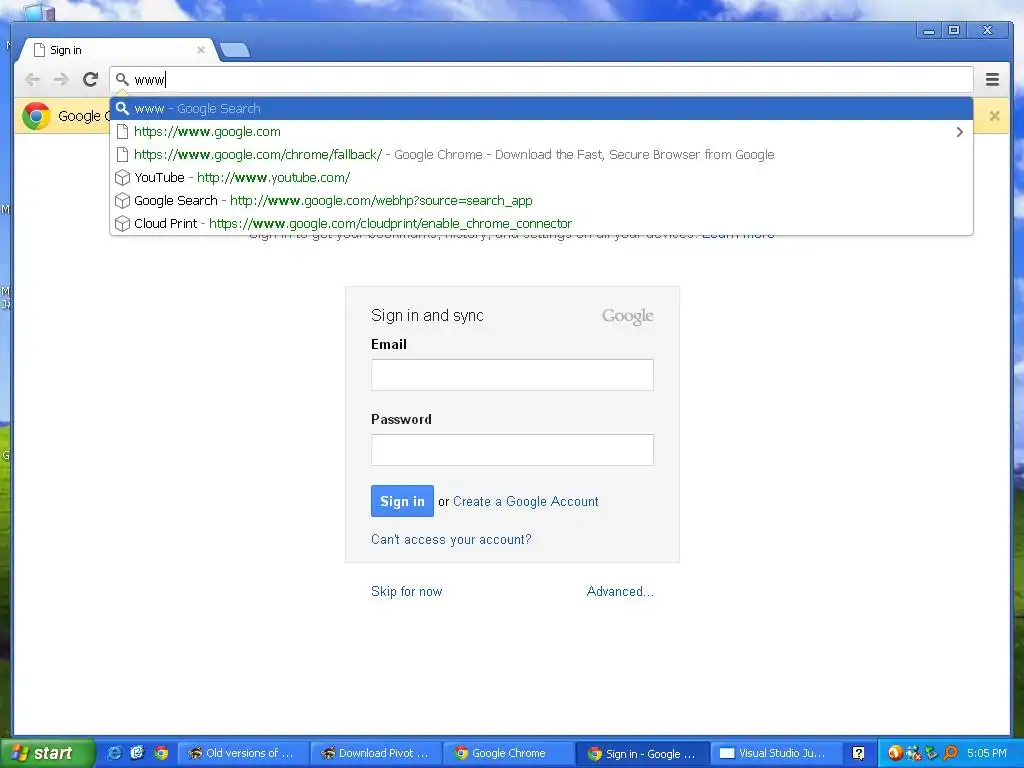Switch to 'Download Pivot...' taskbar window
1024x768 pixels.
click(376, 753)
